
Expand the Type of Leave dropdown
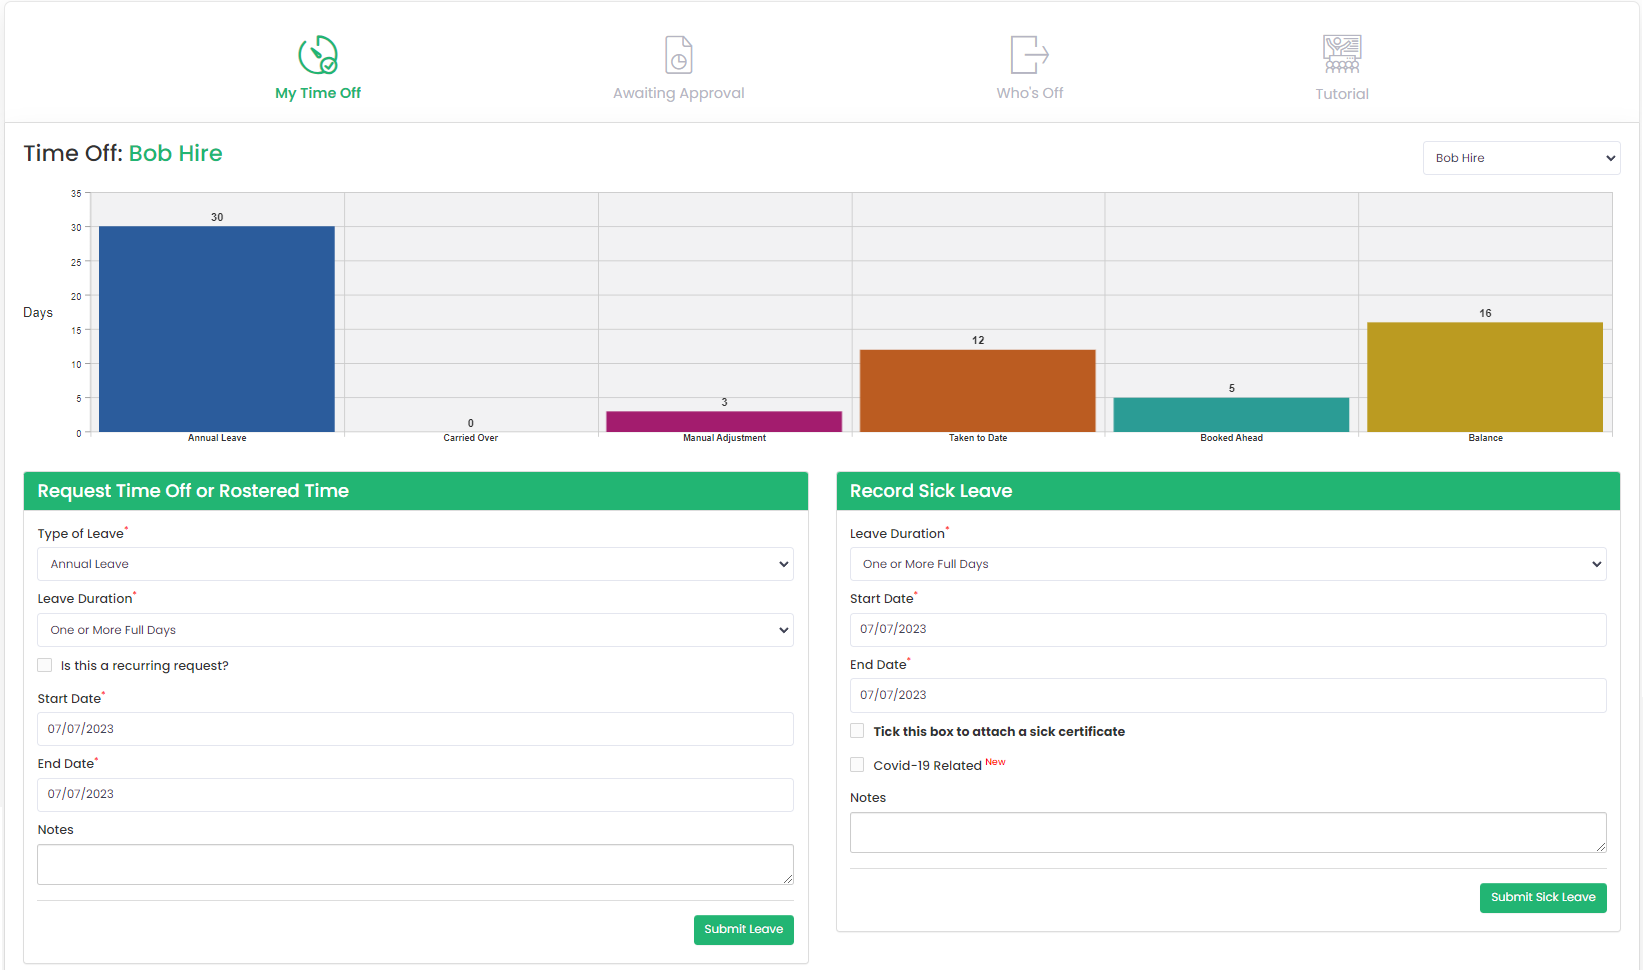tap(415, 564)
